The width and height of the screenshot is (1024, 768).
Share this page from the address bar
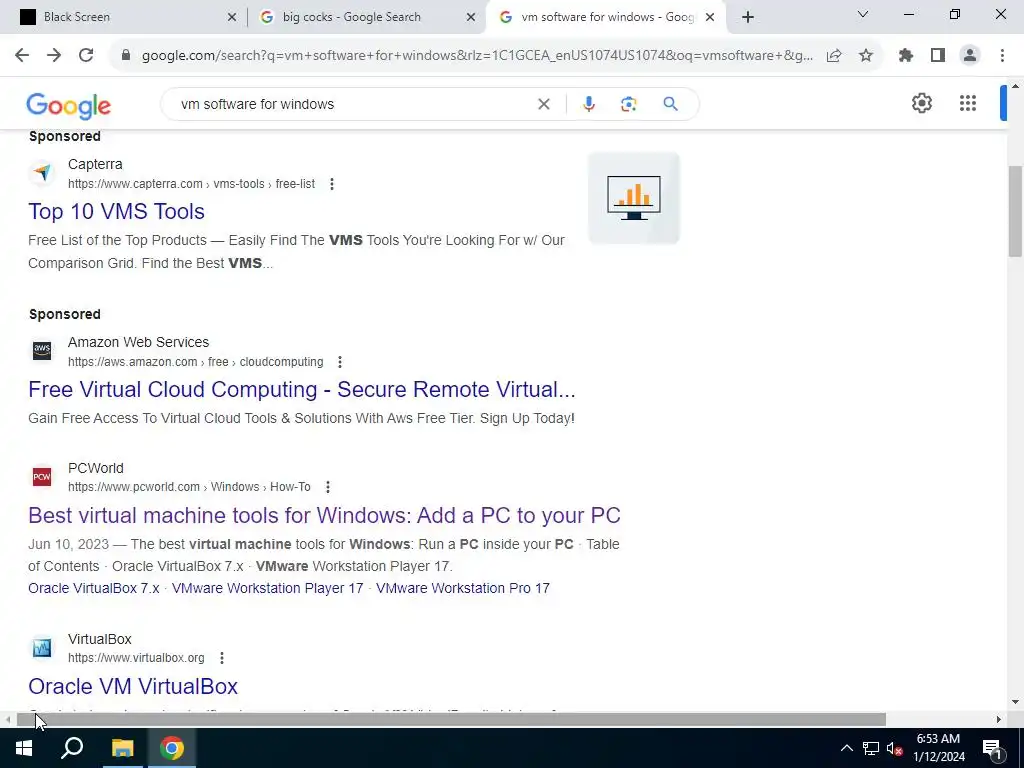[834, 56]
